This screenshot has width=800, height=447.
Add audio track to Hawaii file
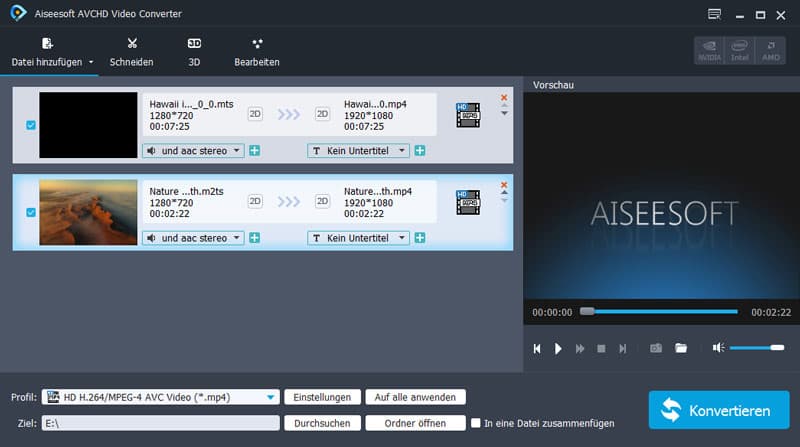[x=255, y=151]
